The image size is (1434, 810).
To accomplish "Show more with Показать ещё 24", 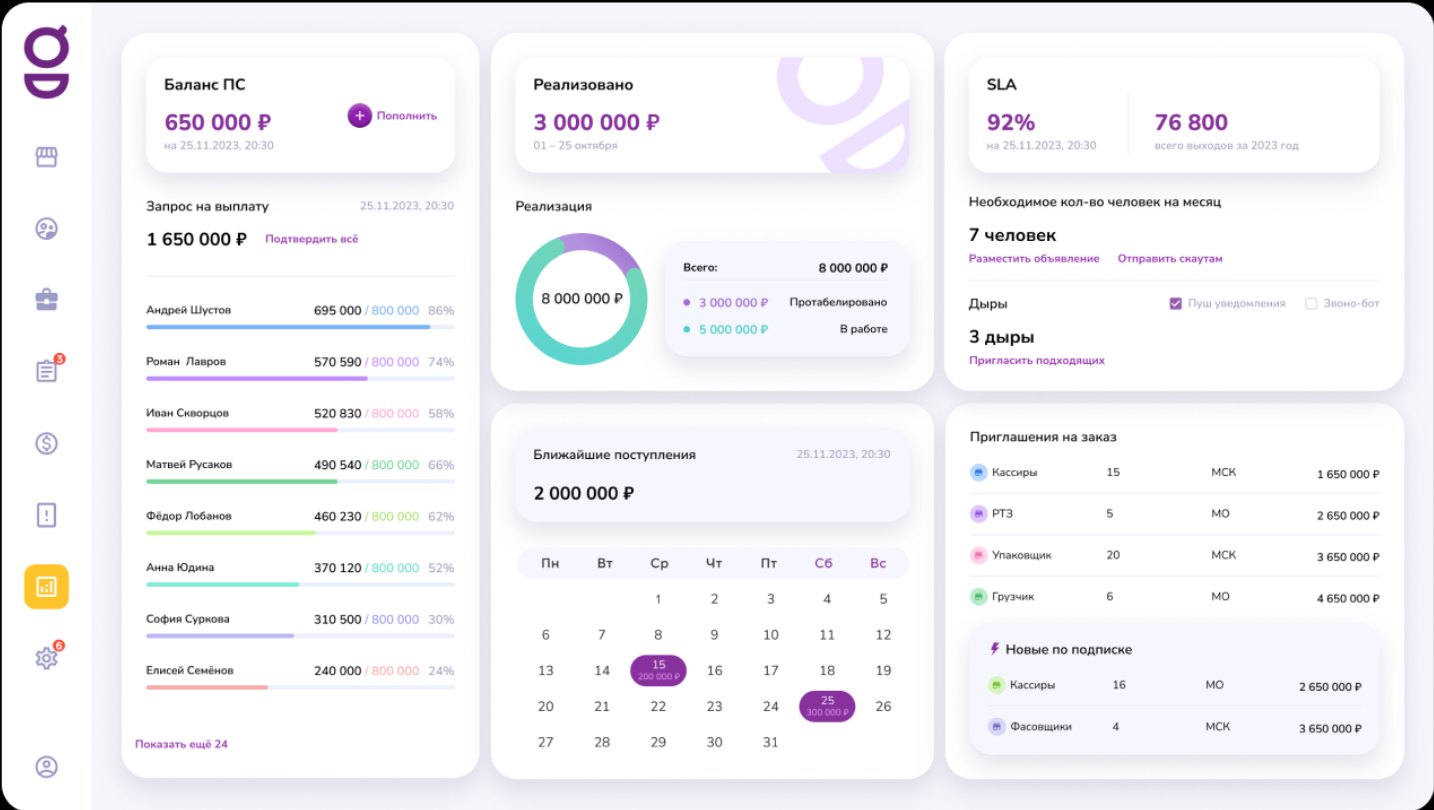I will pyautogui.click(x=181, y=744).
